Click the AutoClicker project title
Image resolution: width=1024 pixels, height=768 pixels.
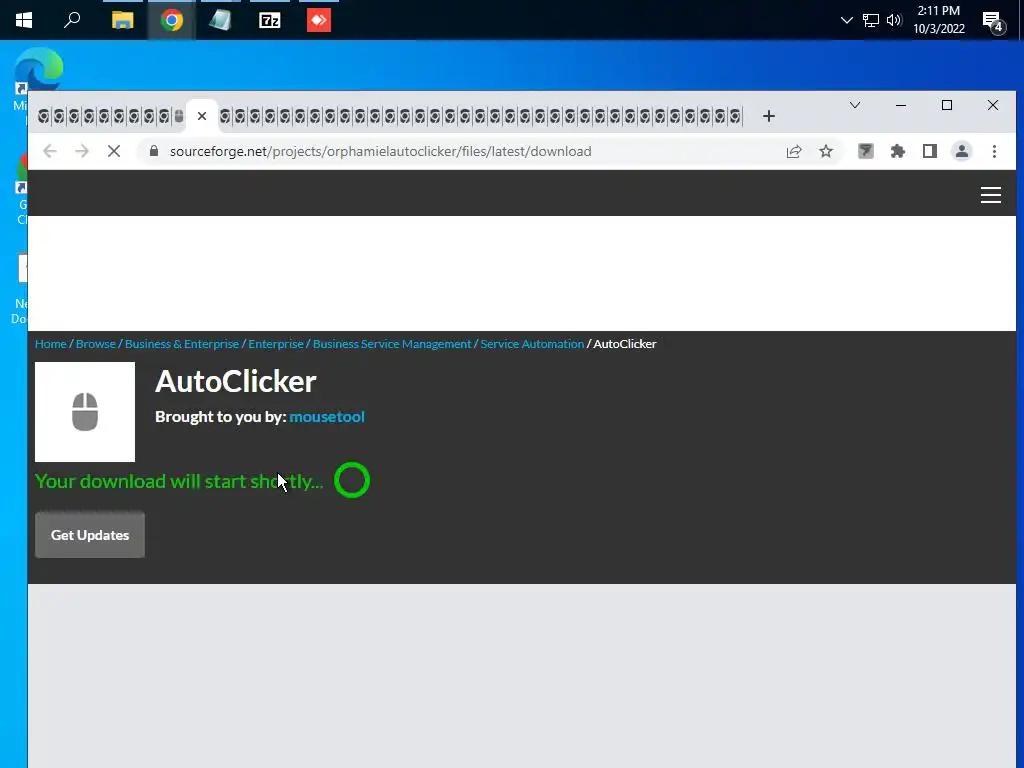coord(236,381)
